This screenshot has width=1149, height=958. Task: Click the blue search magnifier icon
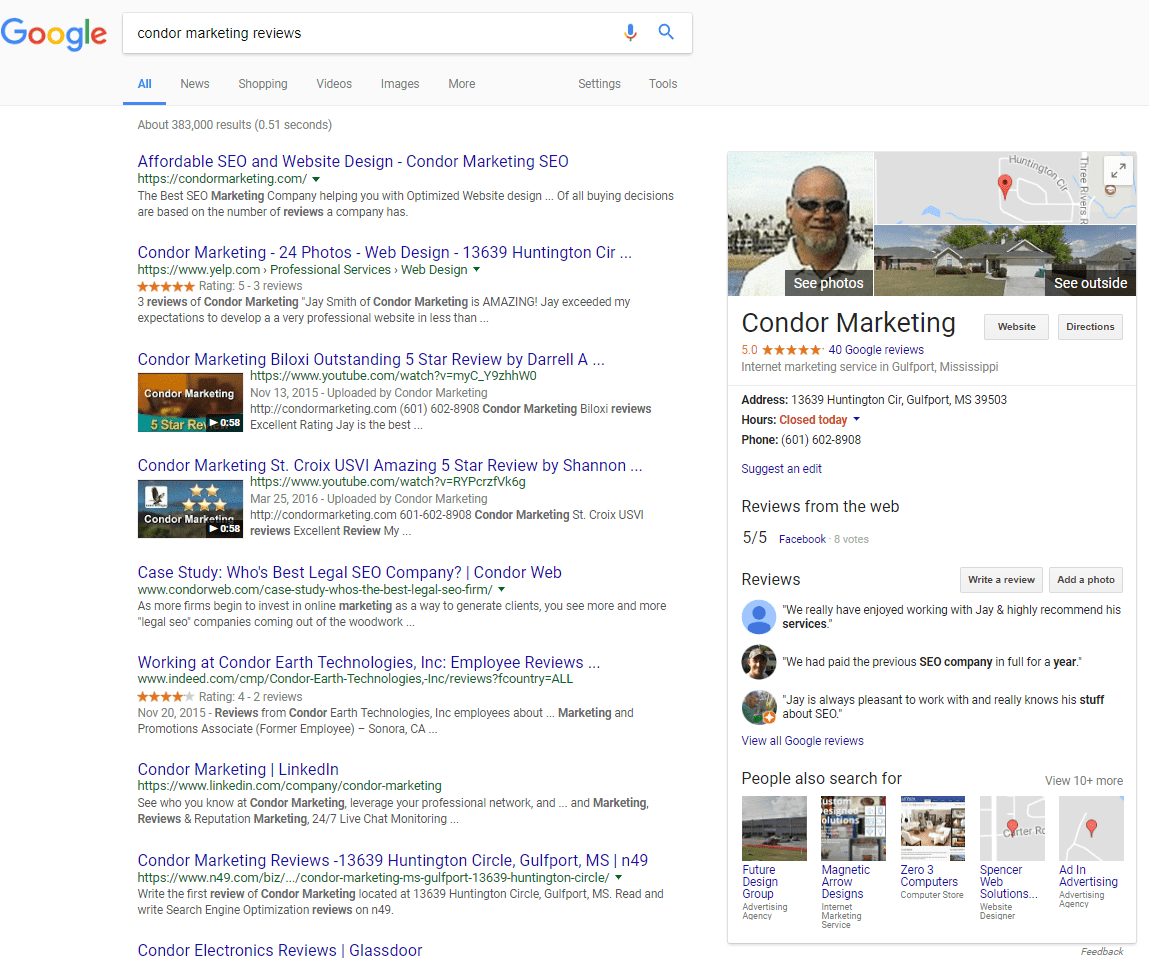click(665, 32)
